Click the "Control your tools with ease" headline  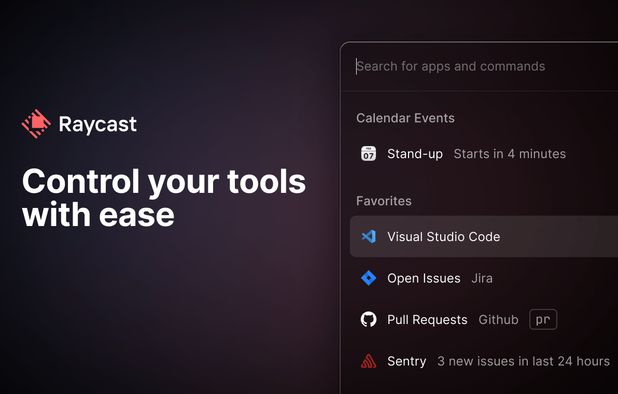click(x=164, y=198)
